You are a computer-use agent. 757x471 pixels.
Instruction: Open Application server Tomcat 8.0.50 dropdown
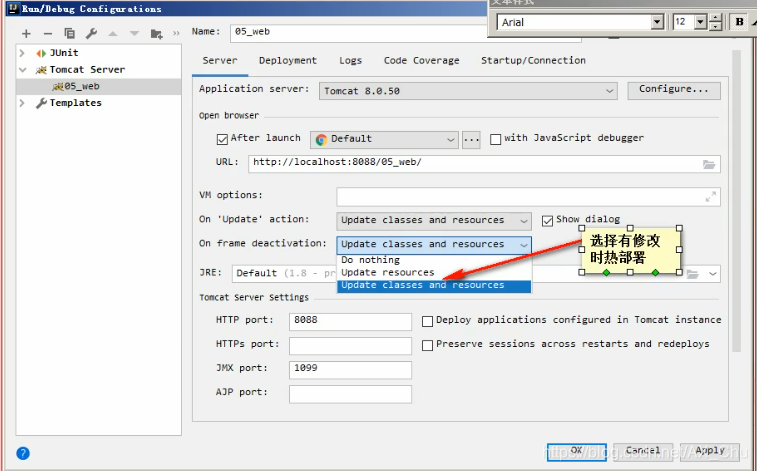click(468, 91)
